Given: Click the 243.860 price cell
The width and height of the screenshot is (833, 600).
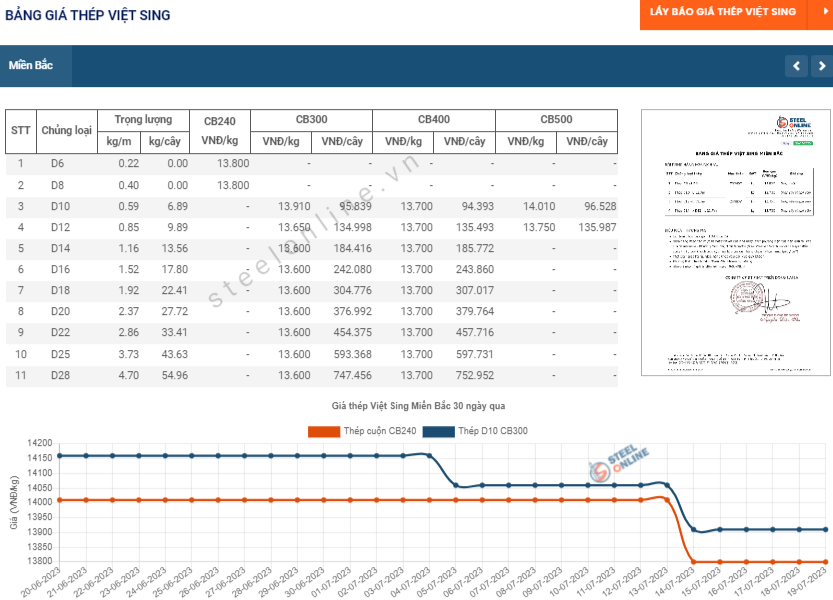Looking at the screenshot, I should [x=475, y=269].
